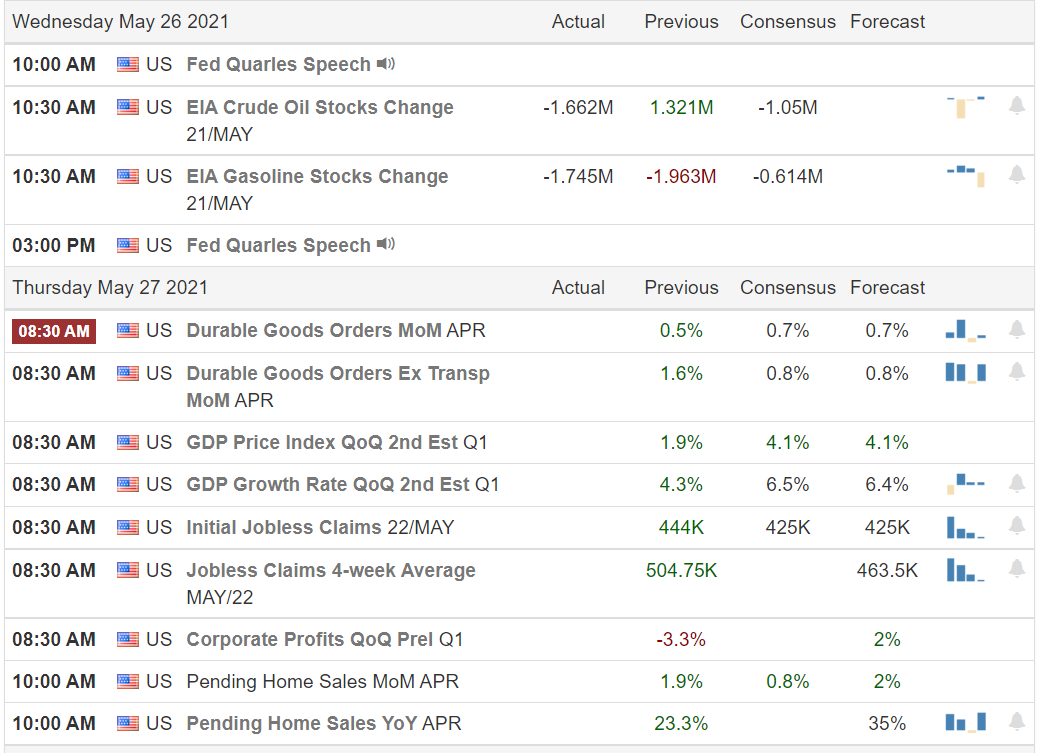Click the sparkline chart for EIA Gasoline Stocks Change

(963, 174)
